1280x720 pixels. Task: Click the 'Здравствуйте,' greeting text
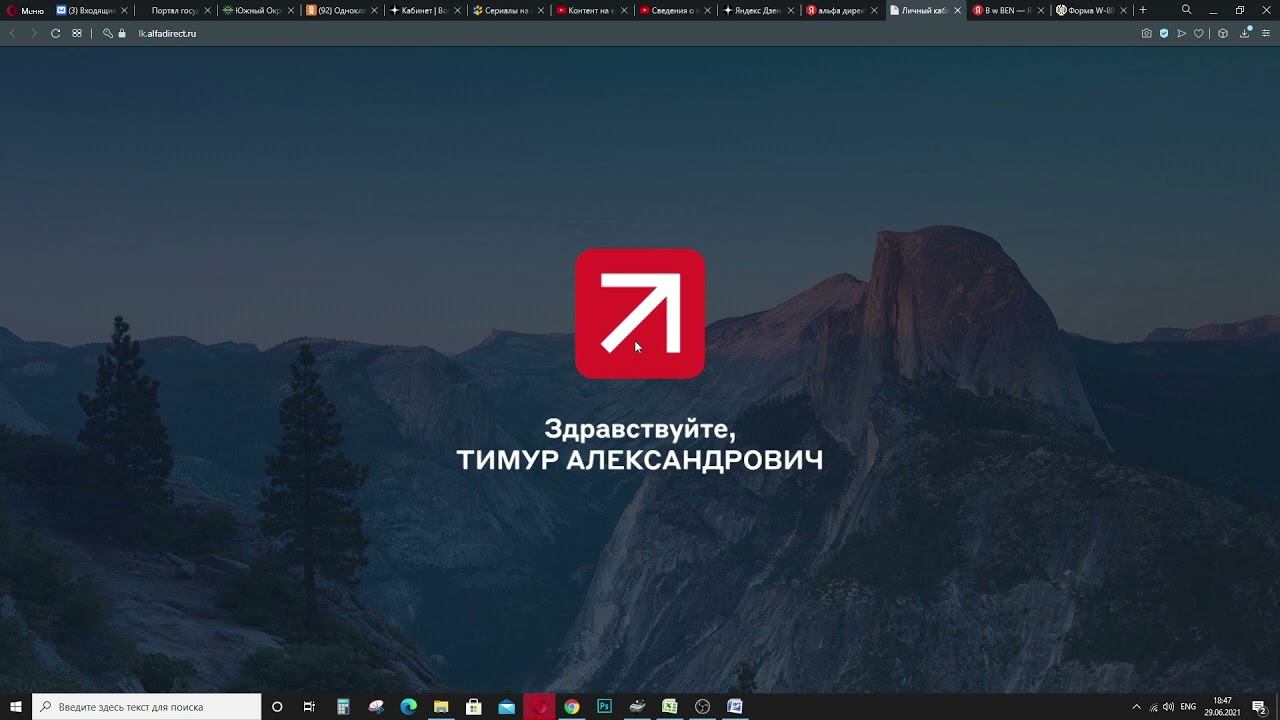(x=640, y=430)
